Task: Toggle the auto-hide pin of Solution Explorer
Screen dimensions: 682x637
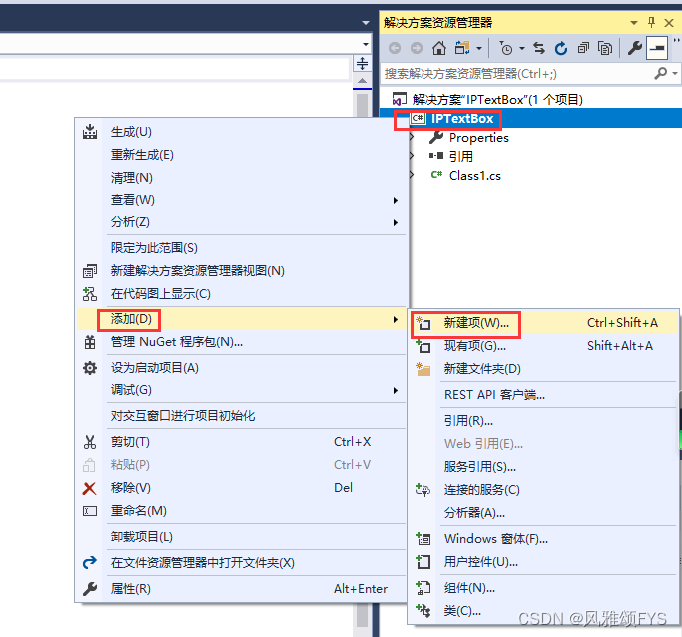Action: point(651,22)
